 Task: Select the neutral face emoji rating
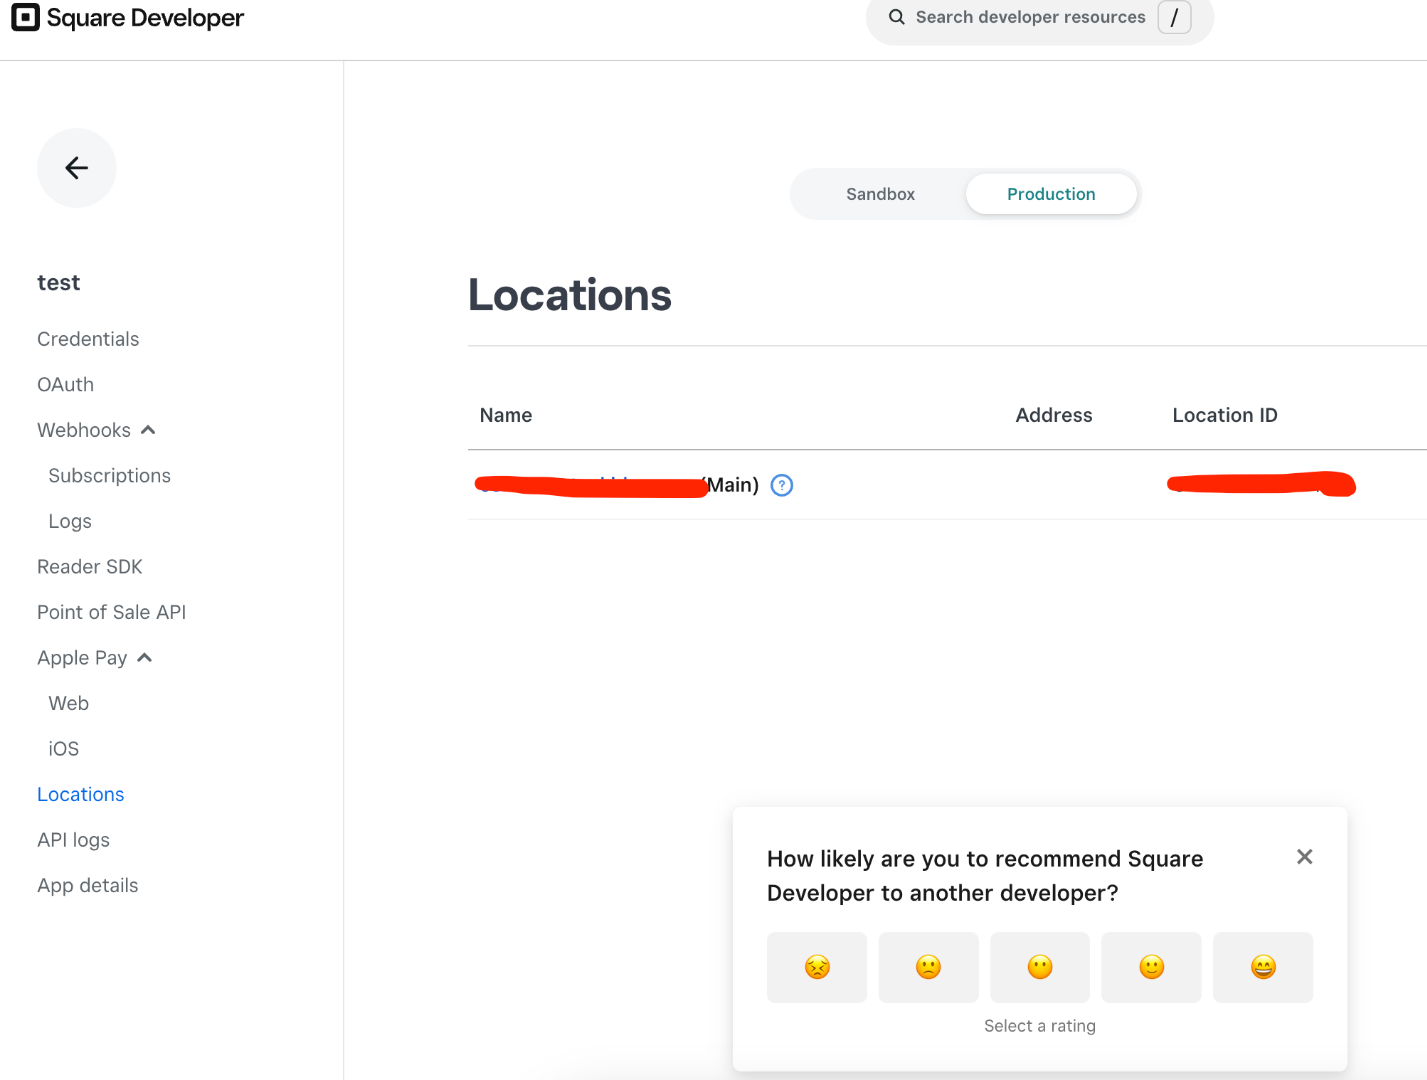[1040, 967]
